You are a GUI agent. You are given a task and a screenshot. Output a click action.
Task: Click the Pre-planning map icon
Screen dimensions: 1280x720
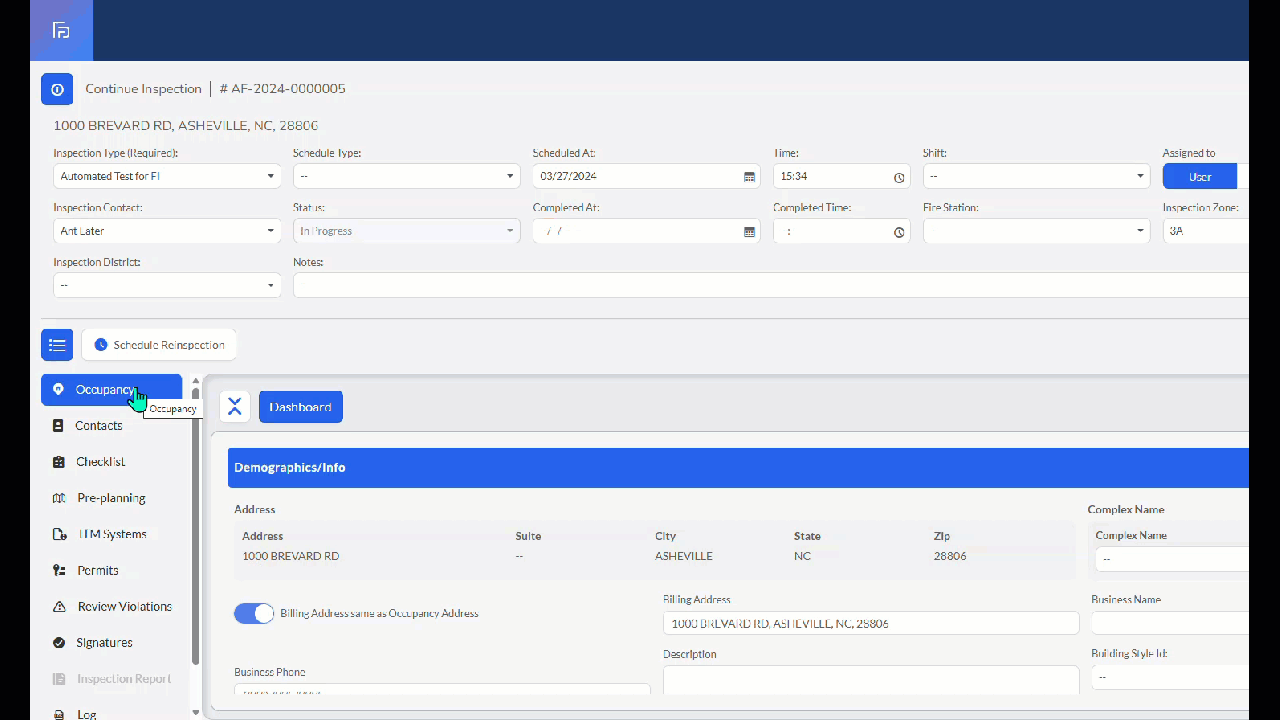click(x=58, y=498)
